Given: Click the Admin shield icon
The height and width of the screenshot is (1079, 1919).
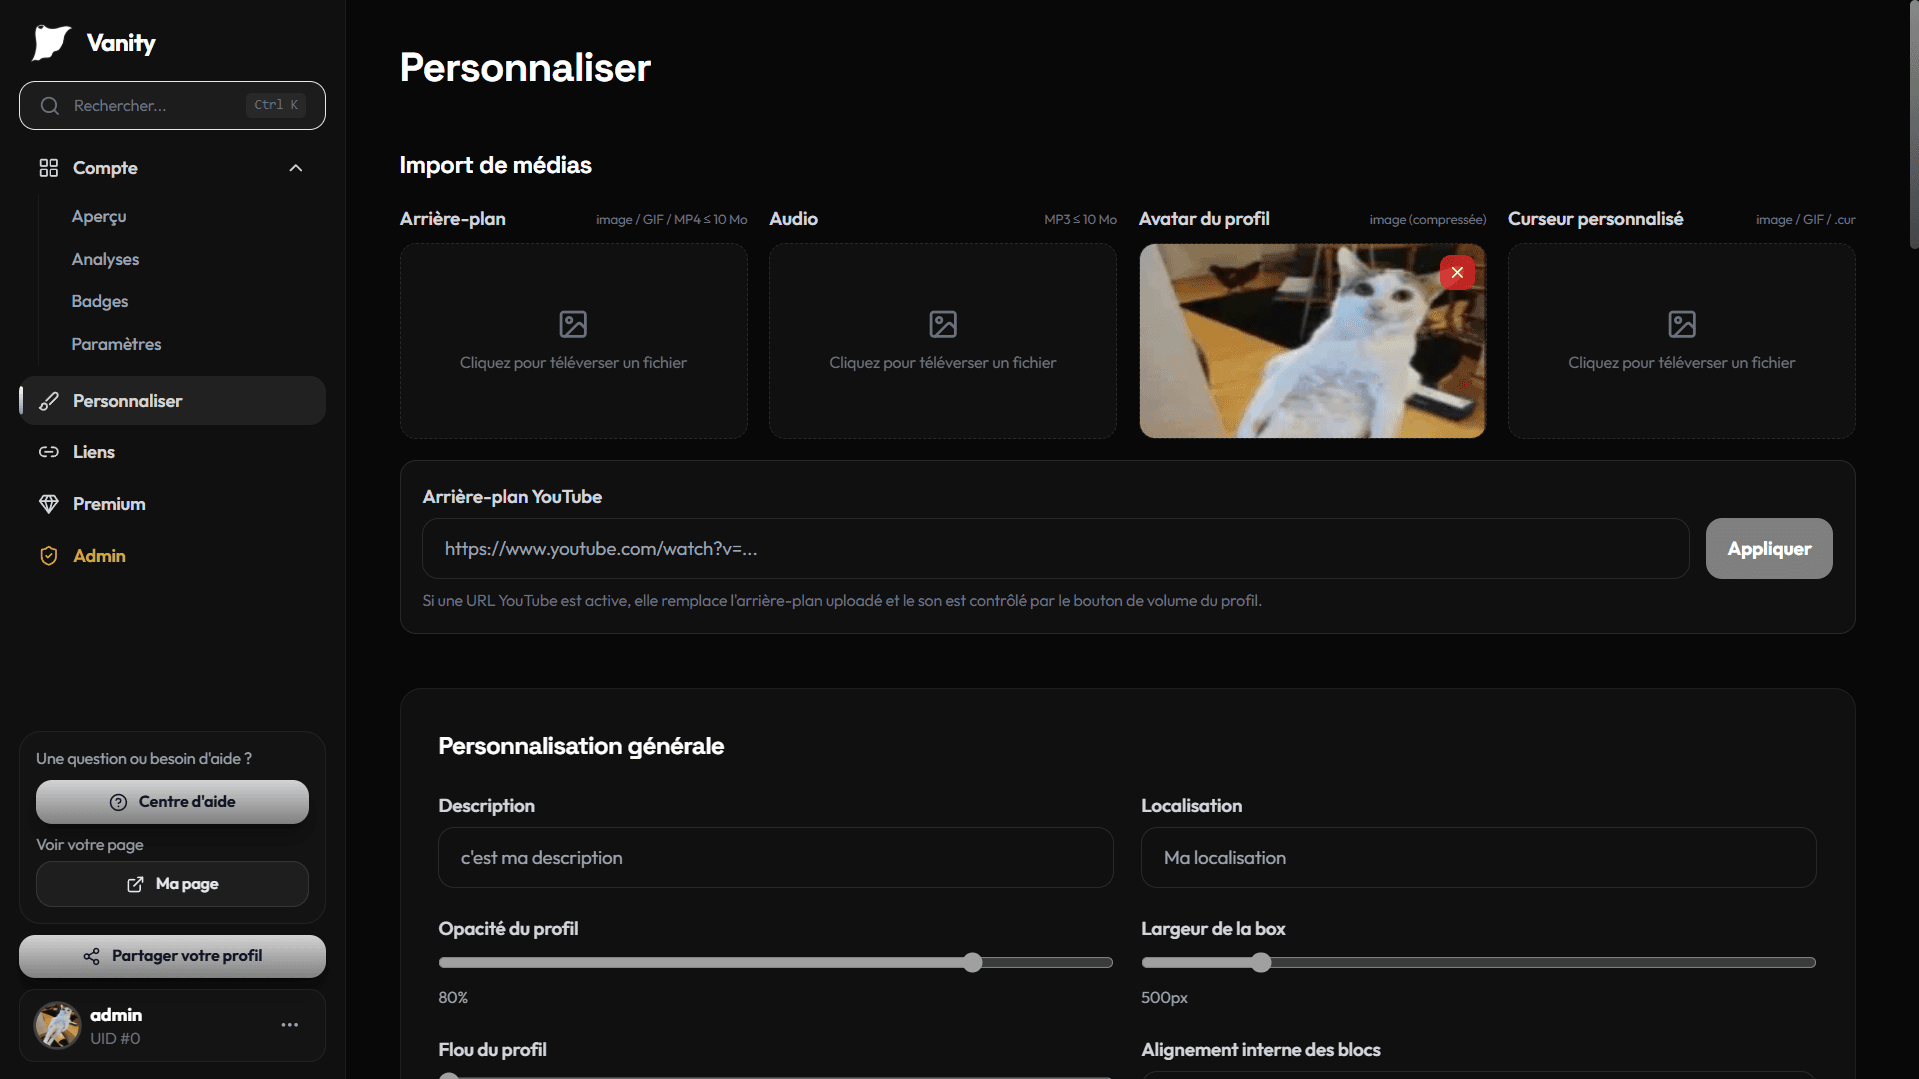Looking at the screenshot, I should (48, 556).
